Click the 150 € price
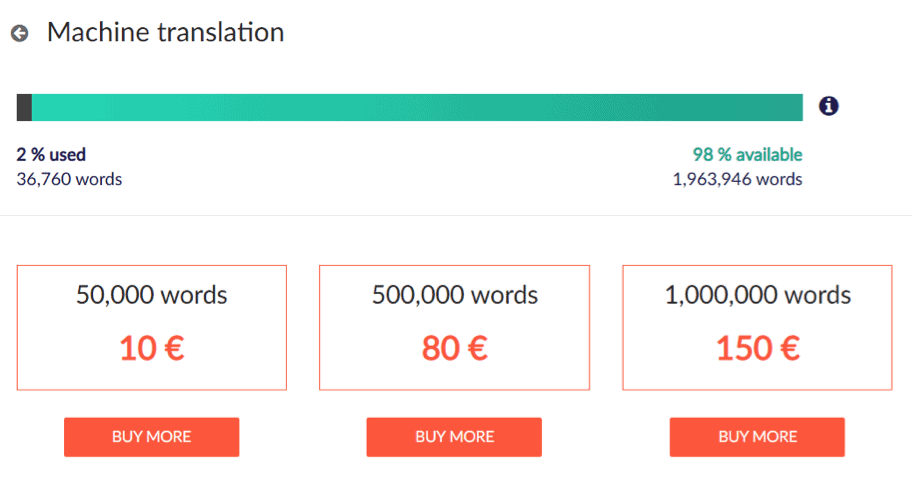Viewport: 913px width, 487px height. point(758,348)
